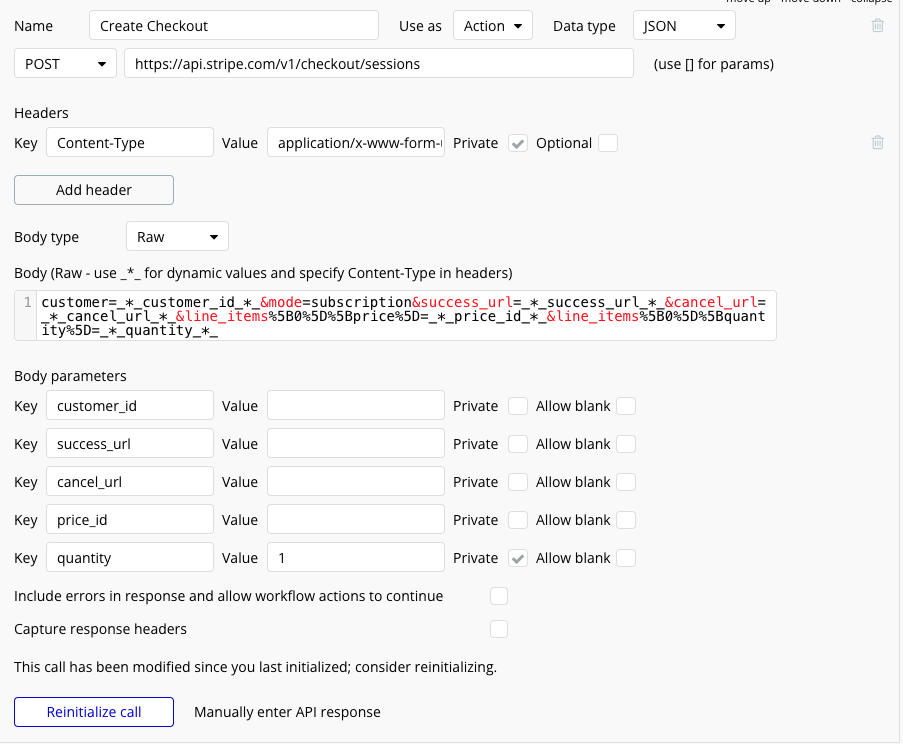
Task: Check Private for the price_id parameter
Action: click(x=518, y=520)
